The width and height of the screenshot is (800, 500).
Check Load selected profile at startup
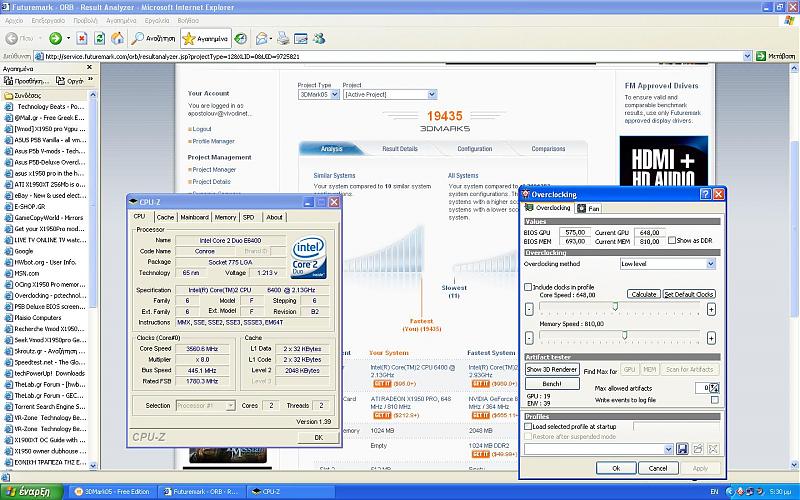pos(528,426)
